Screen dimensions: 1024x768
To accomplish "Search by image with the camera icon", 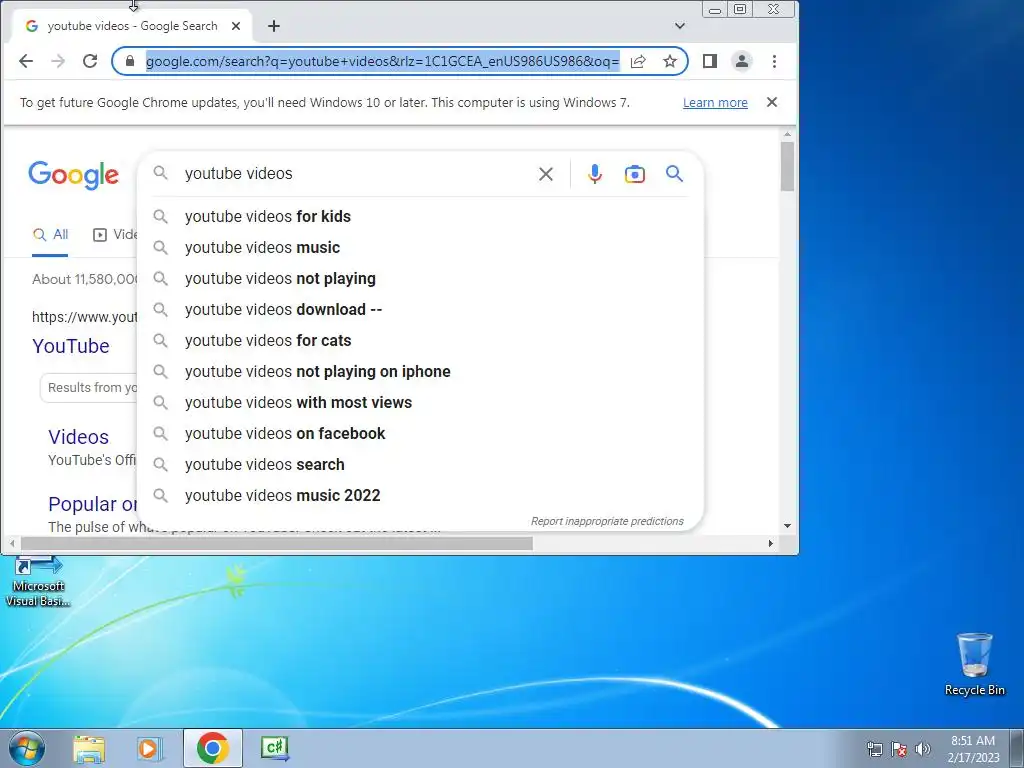I will pos(635,174).
